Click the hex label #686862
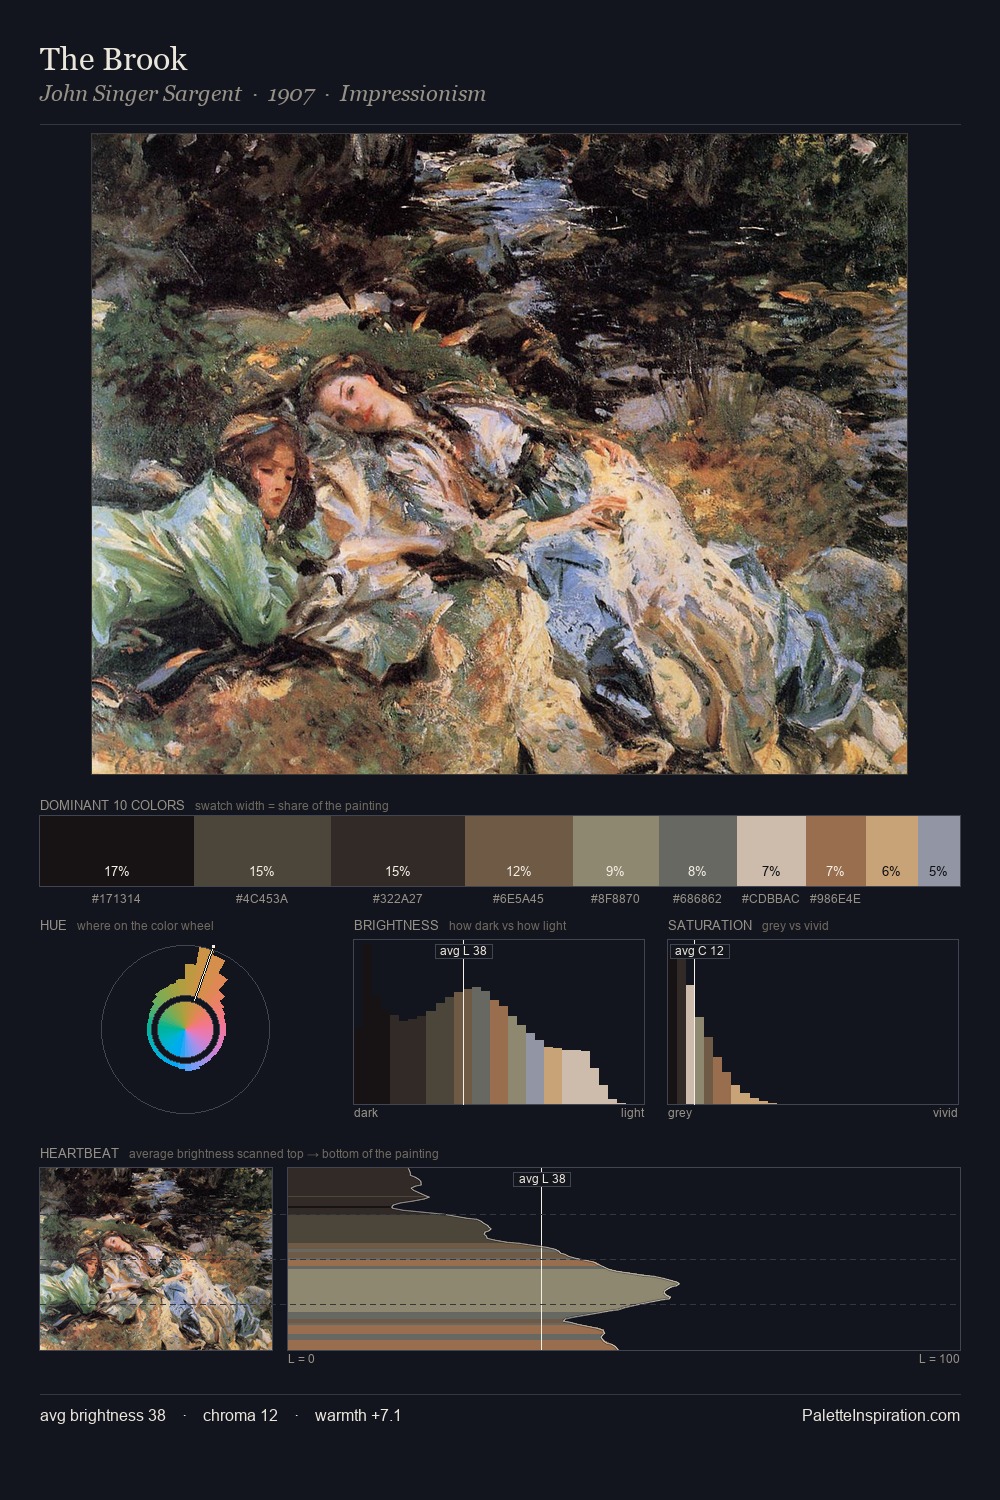The image size is (1000, 1500). [697, 899]
